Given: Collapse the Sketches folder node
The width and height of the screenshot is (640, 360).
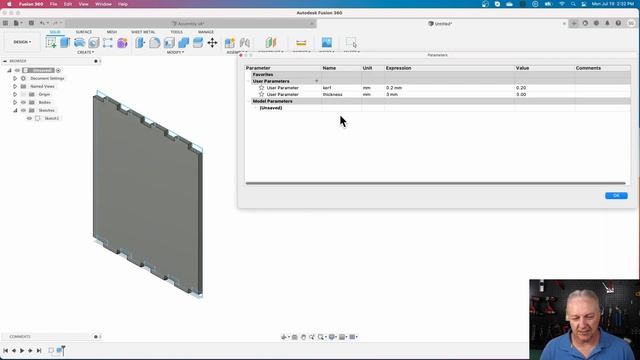Looking at the screenshot, I should [15, 110].
